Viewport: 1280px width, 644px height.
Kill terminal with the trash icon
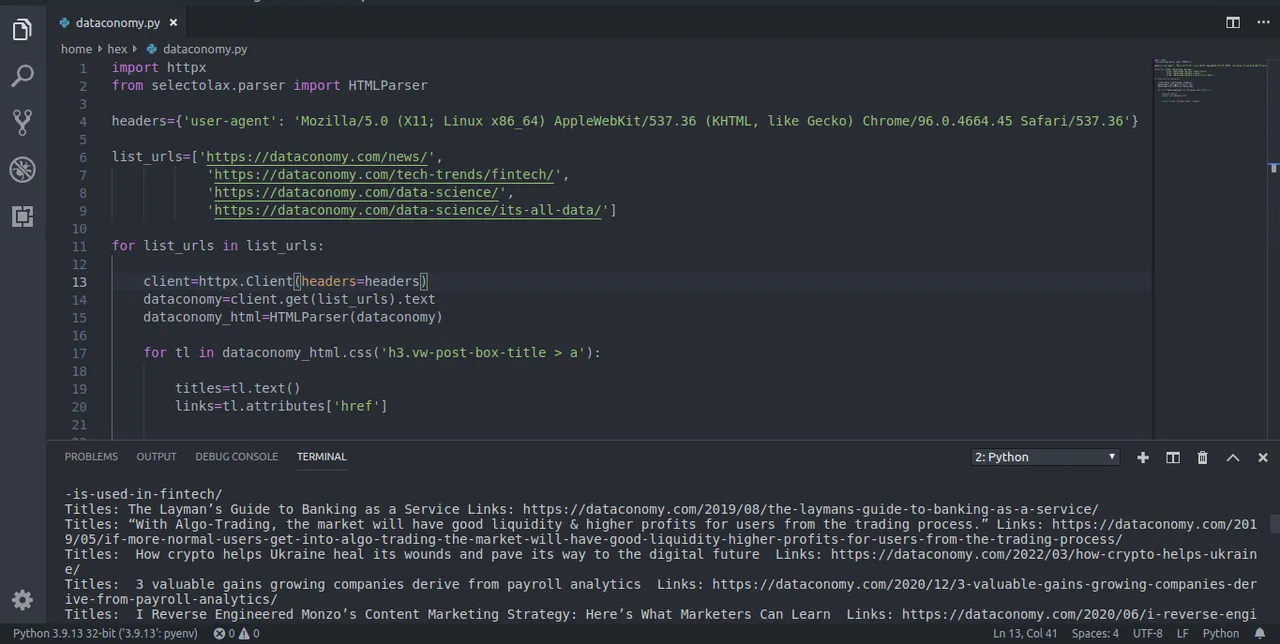[1203, 457]
